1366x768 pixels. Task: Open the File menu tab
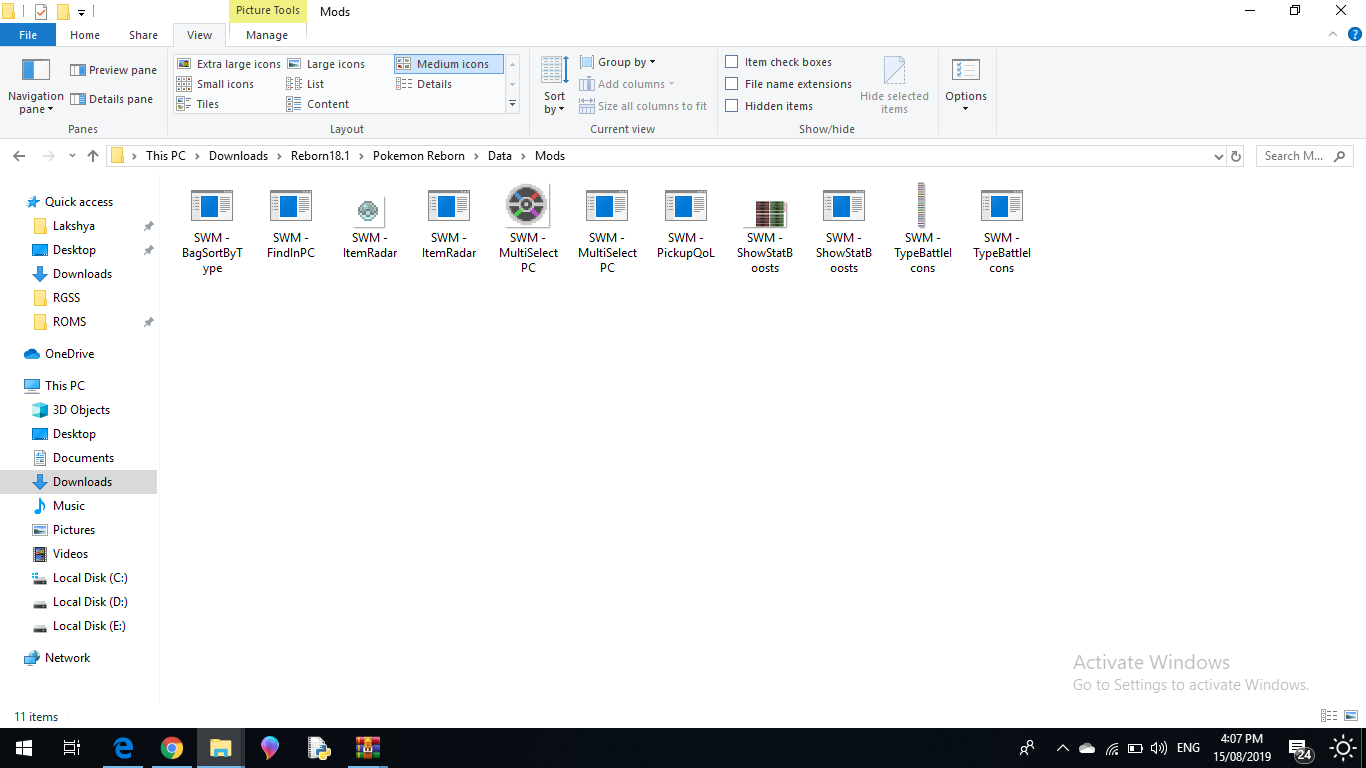tap(28, 35)
